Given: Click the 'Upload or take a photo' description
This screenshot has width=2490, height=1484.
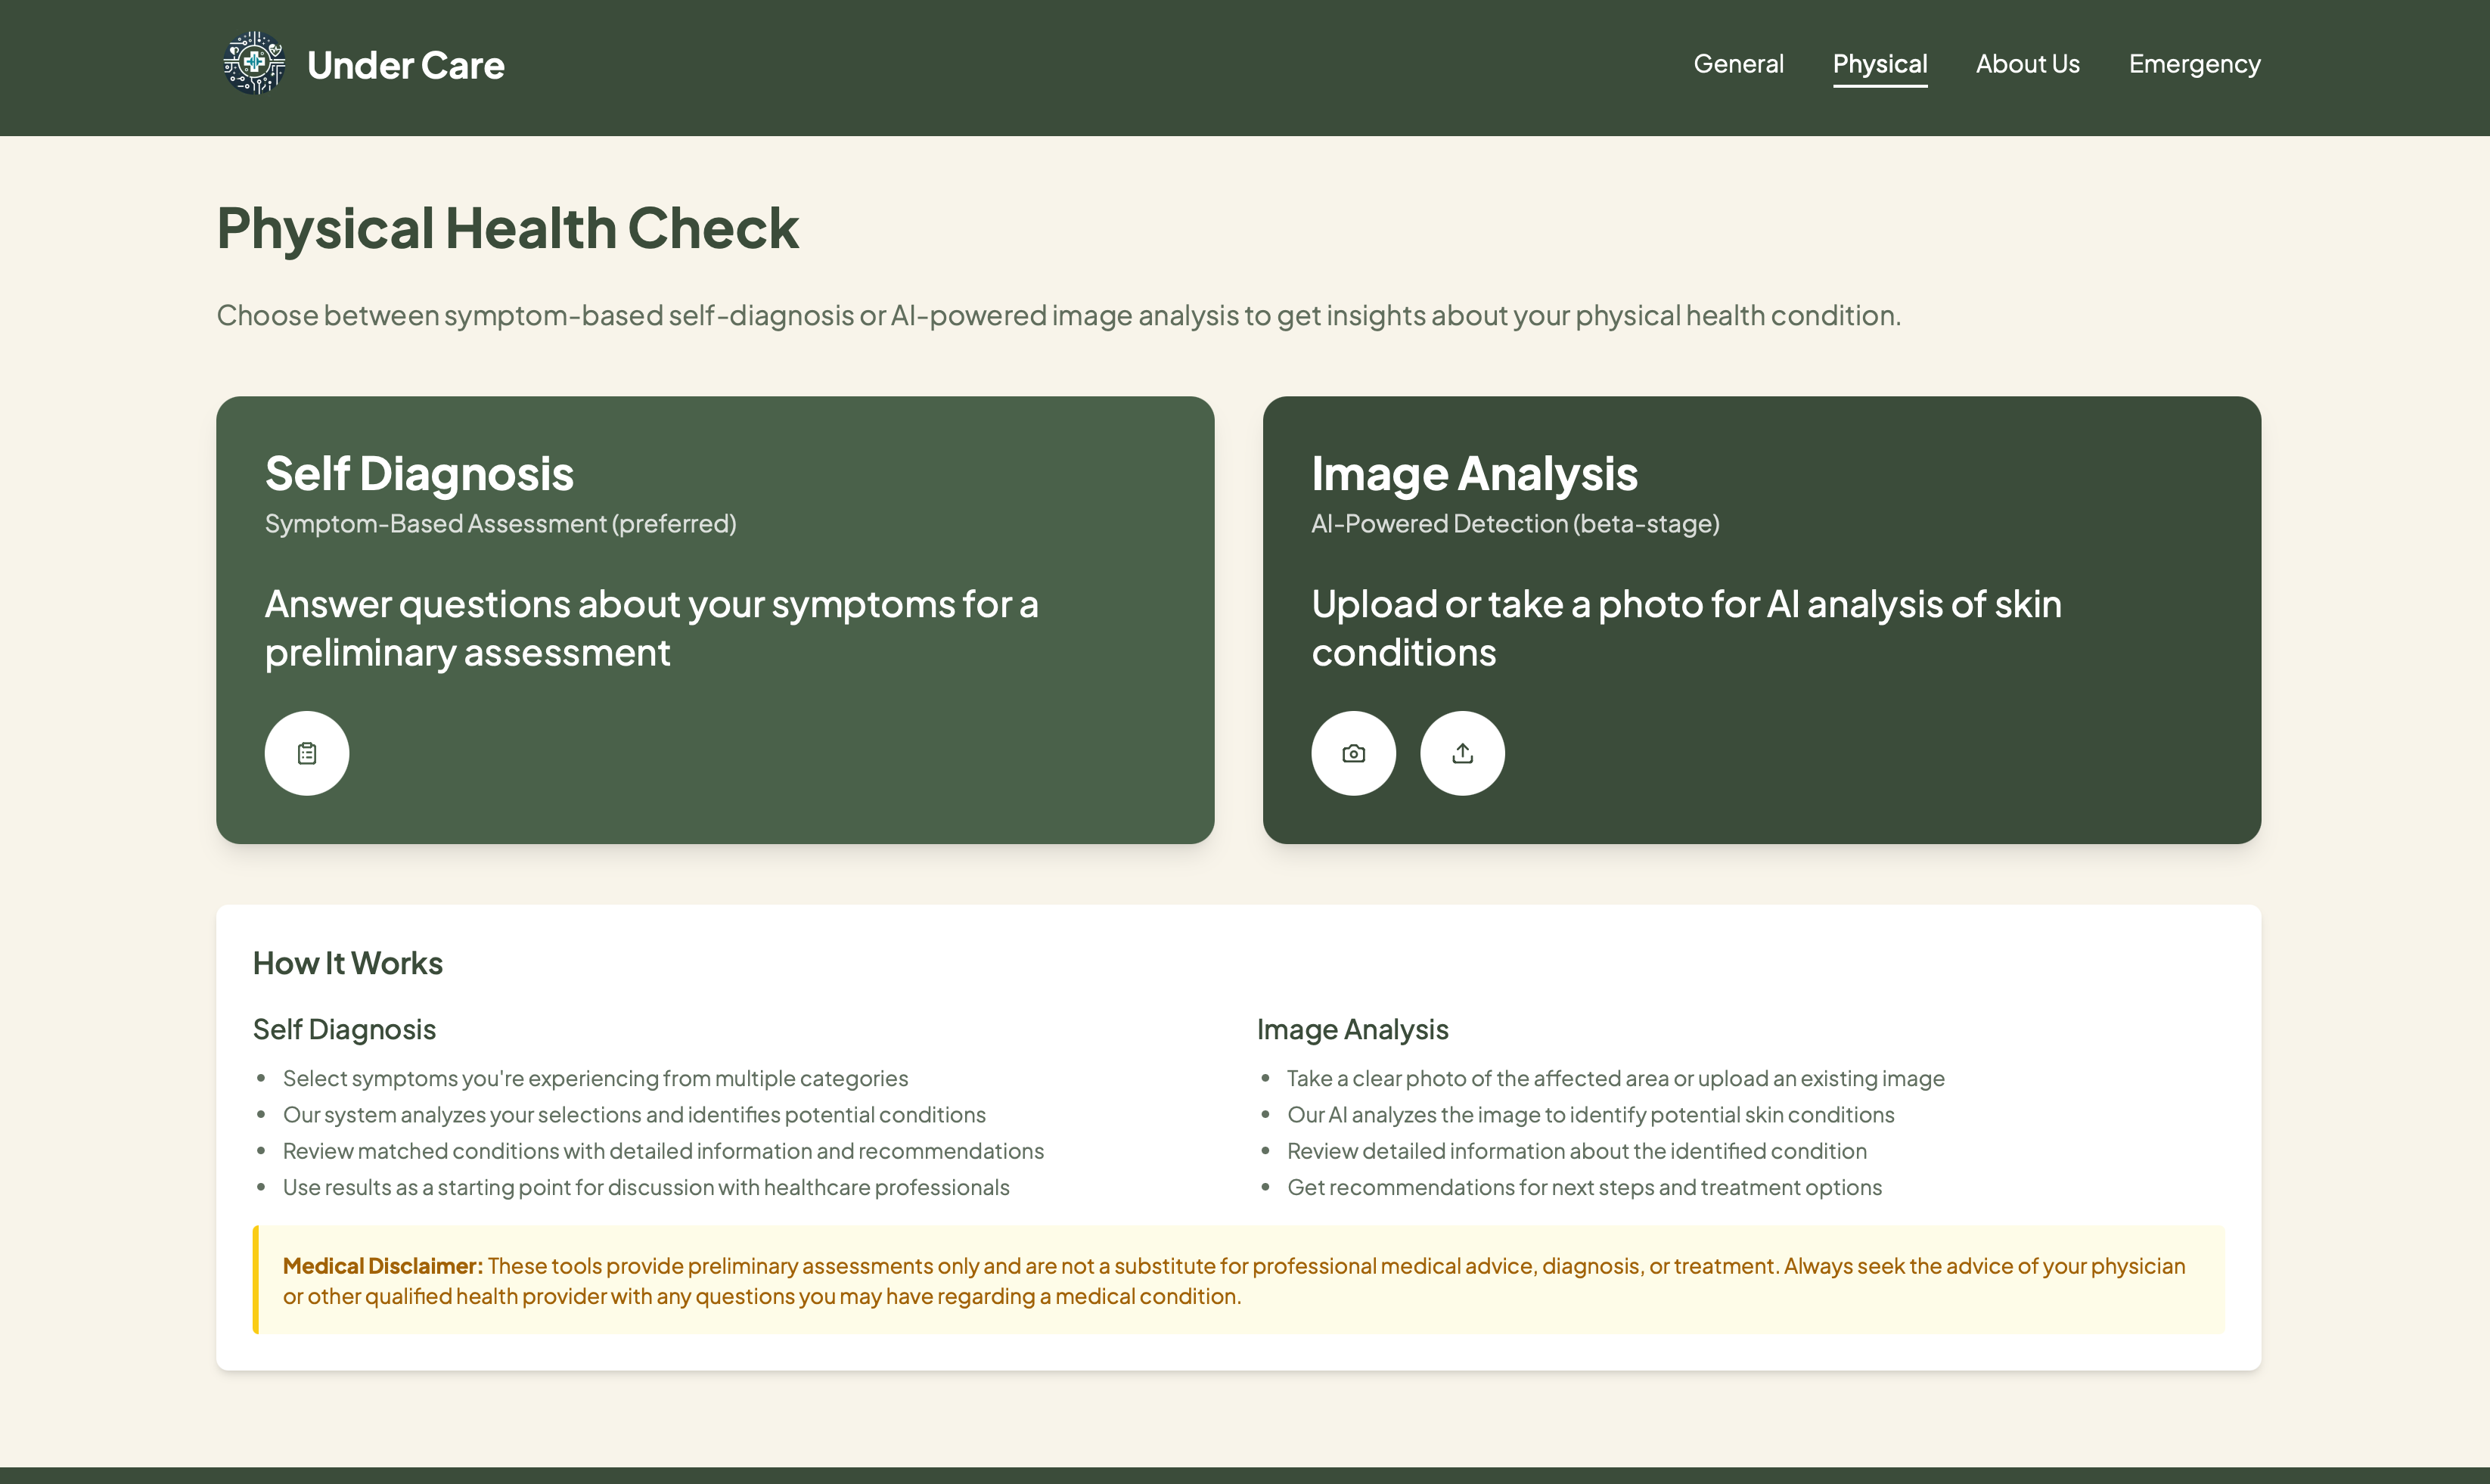Looking at the screenshot, I should pos(1686,628).
